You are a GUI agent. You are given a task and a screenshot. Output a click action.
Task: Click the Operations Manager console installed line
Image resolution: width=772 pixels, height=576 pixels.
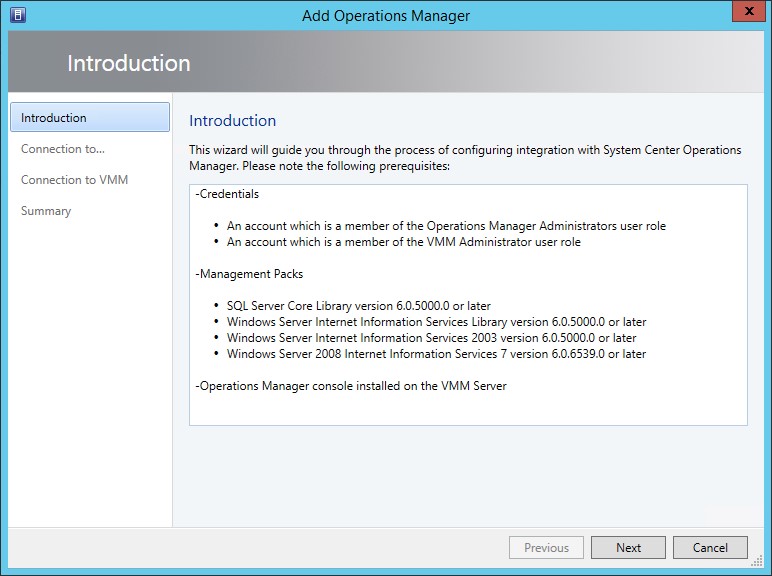(x=351, y=386)
